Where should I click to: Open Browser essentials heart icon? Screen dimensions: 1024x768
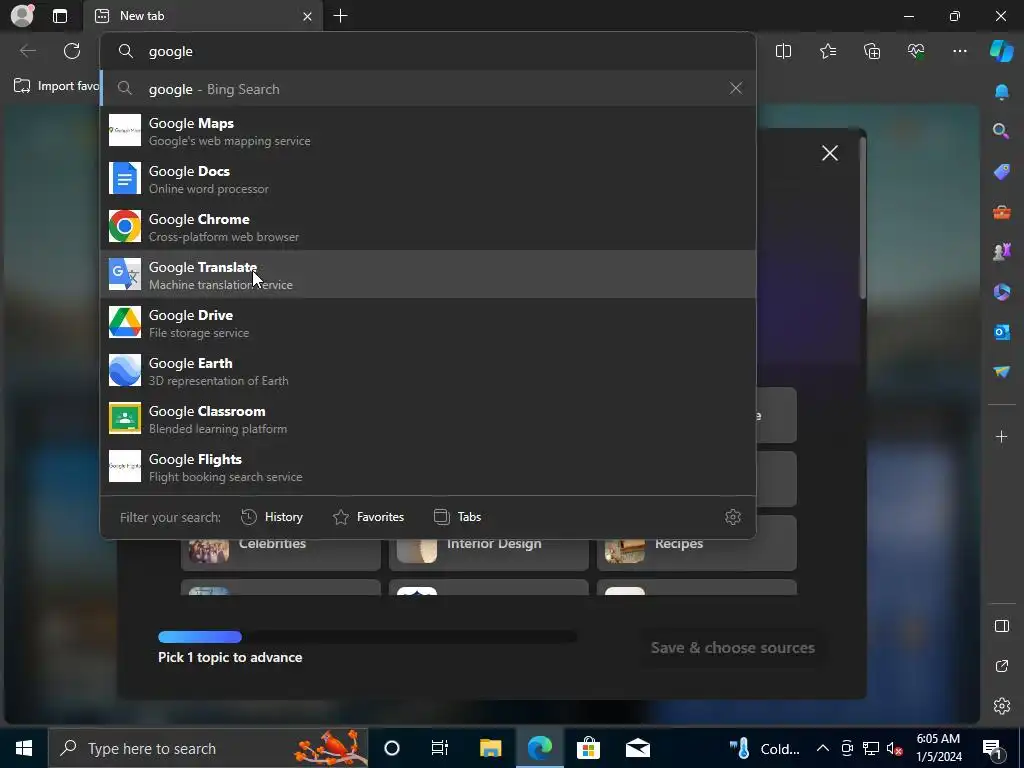tap(916, 51)
